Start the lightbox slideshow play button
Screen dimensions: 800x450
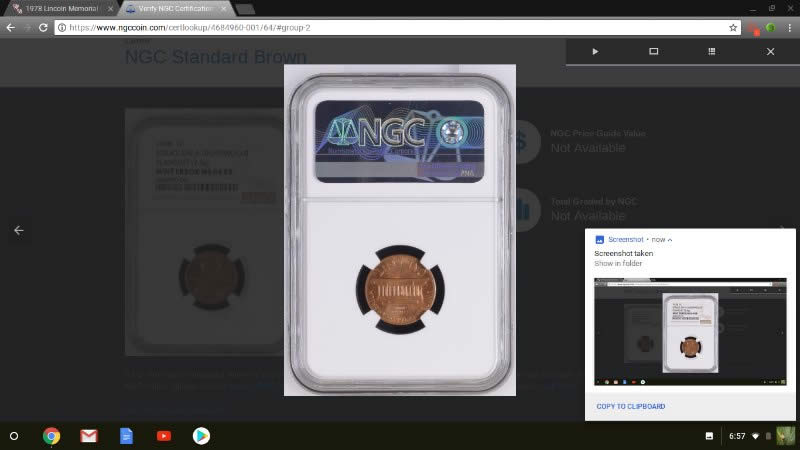[595, 52]
